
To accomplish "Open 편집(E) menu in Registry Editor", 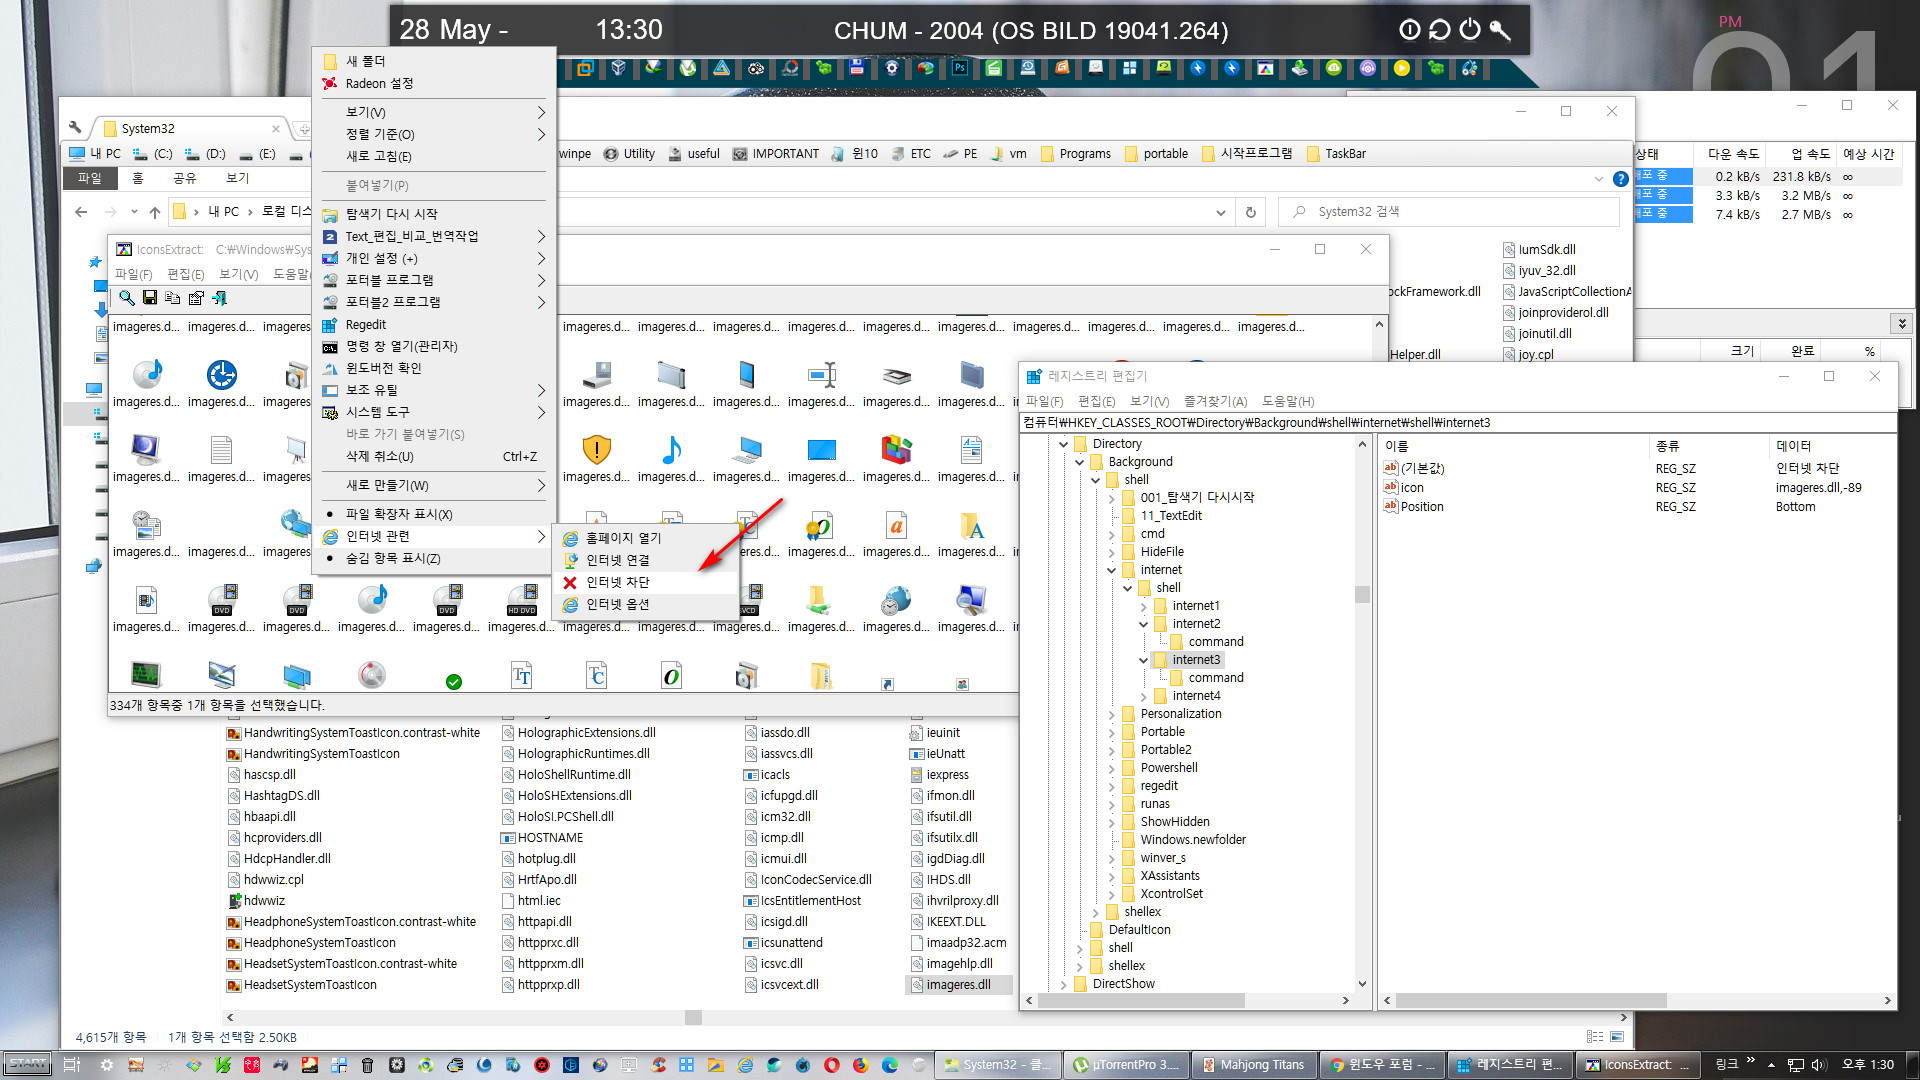I will coord(1096,401).
